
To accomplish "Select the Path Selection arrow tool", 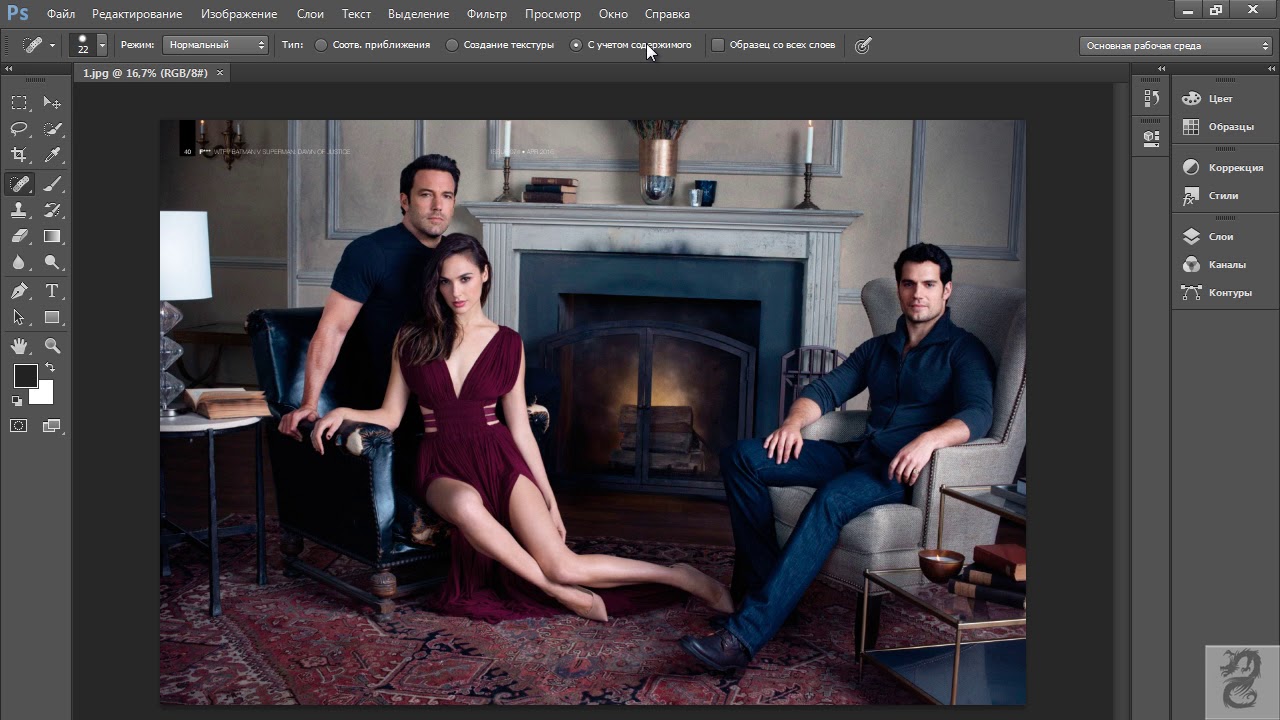I will (19, 318).
